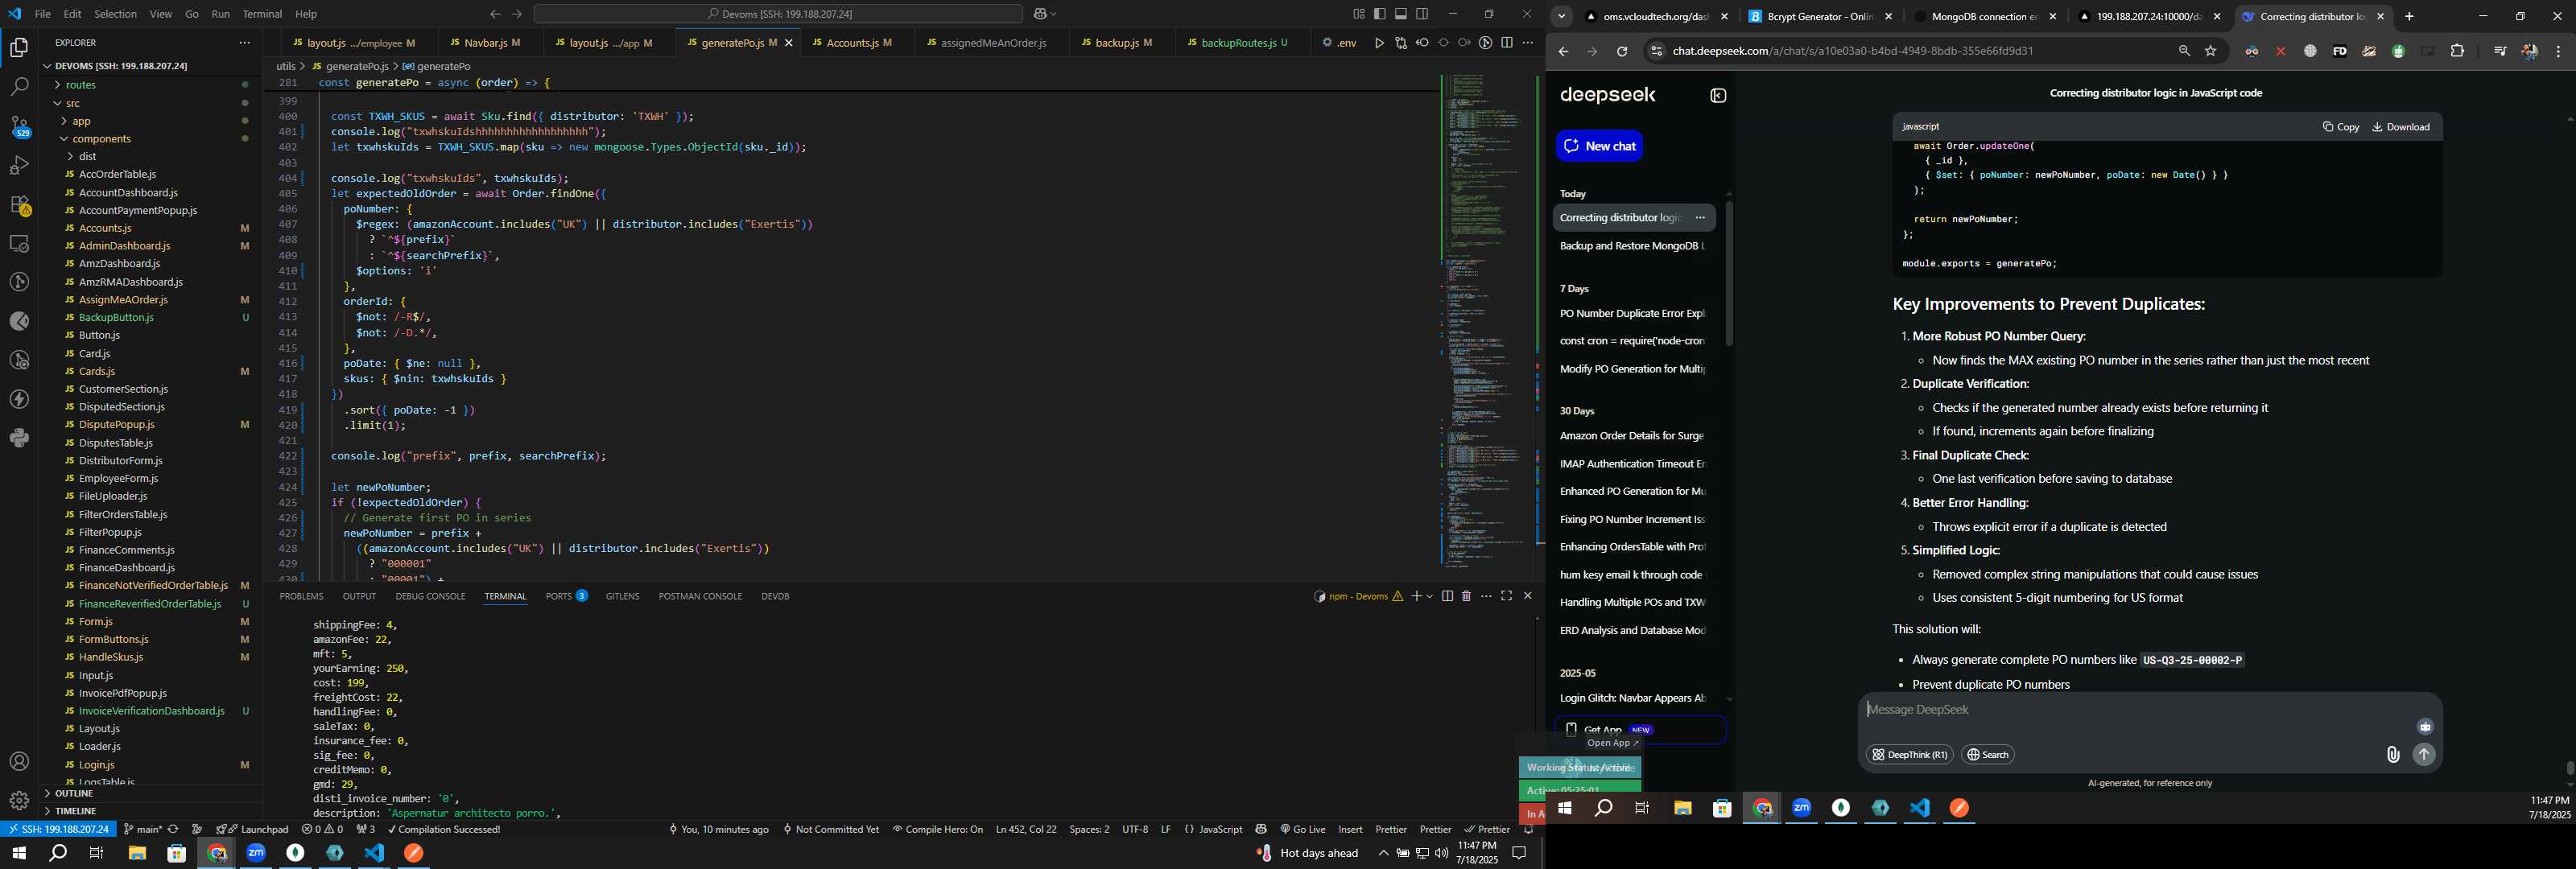Open Microsoft Store from the left taskbar

point(176,853)
